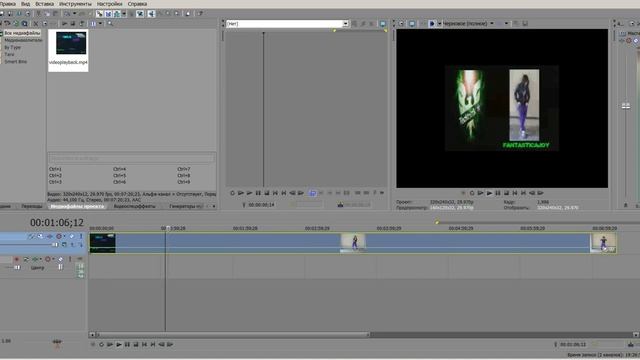Viewport: 640px width, 360px height.
Task: Open the Правка menu
Action: [x=7, y=4]
